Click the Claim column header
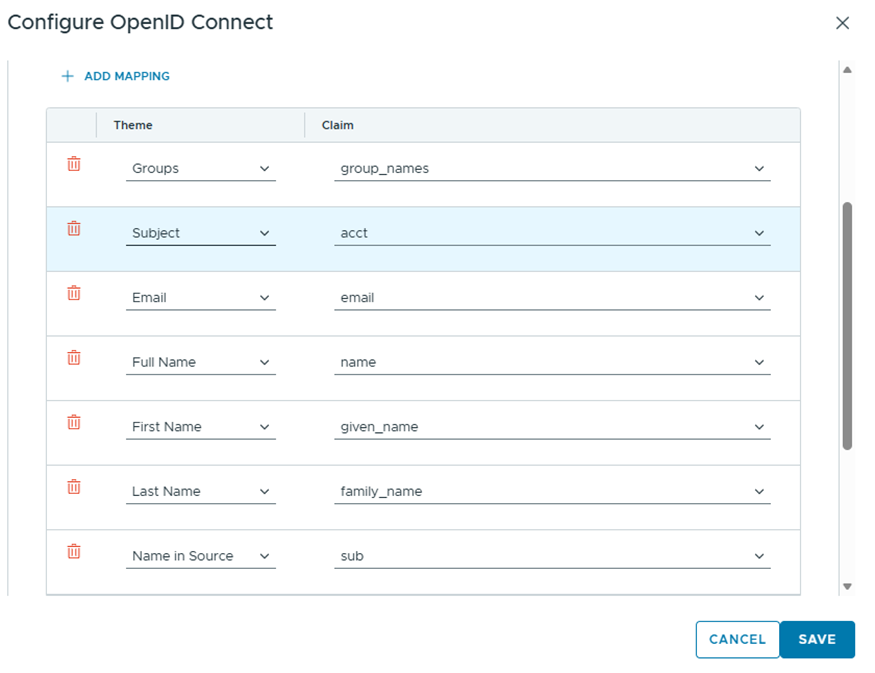Viewport: 875px width, 673px height. pyautogui.click(x=338, y=126)
